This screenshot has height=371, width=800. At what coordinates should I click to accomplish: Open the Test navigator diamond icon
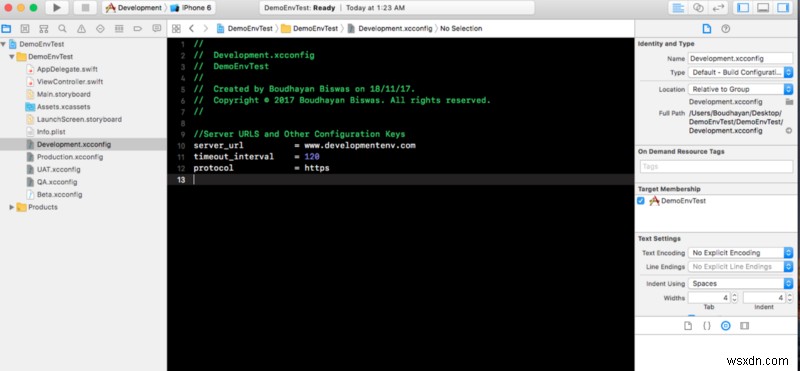pyautogui.click(x=100, y=29)
